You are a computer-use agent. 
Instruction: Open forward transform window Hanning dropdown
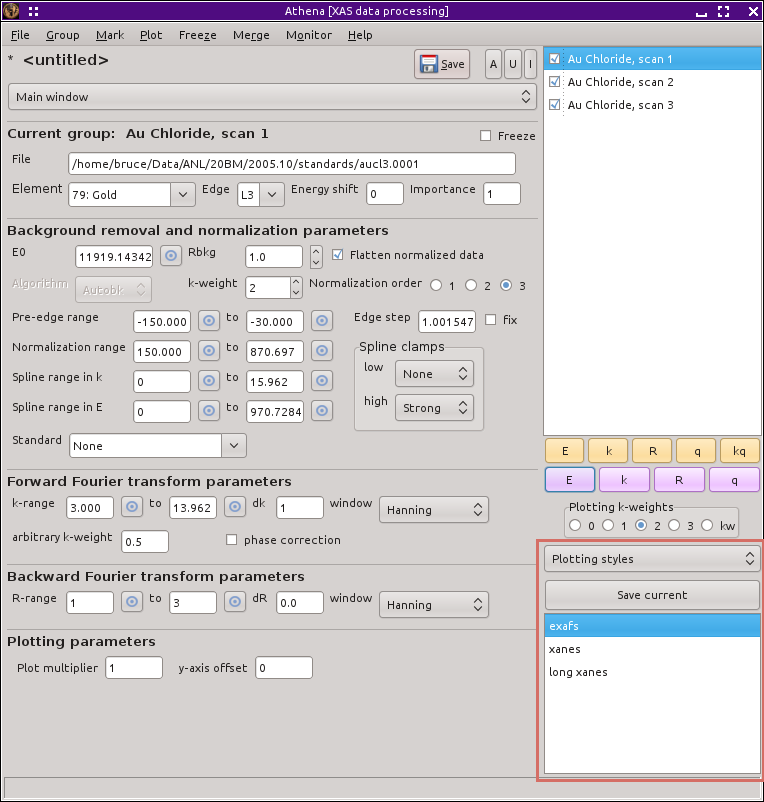[x=434, y=509]
